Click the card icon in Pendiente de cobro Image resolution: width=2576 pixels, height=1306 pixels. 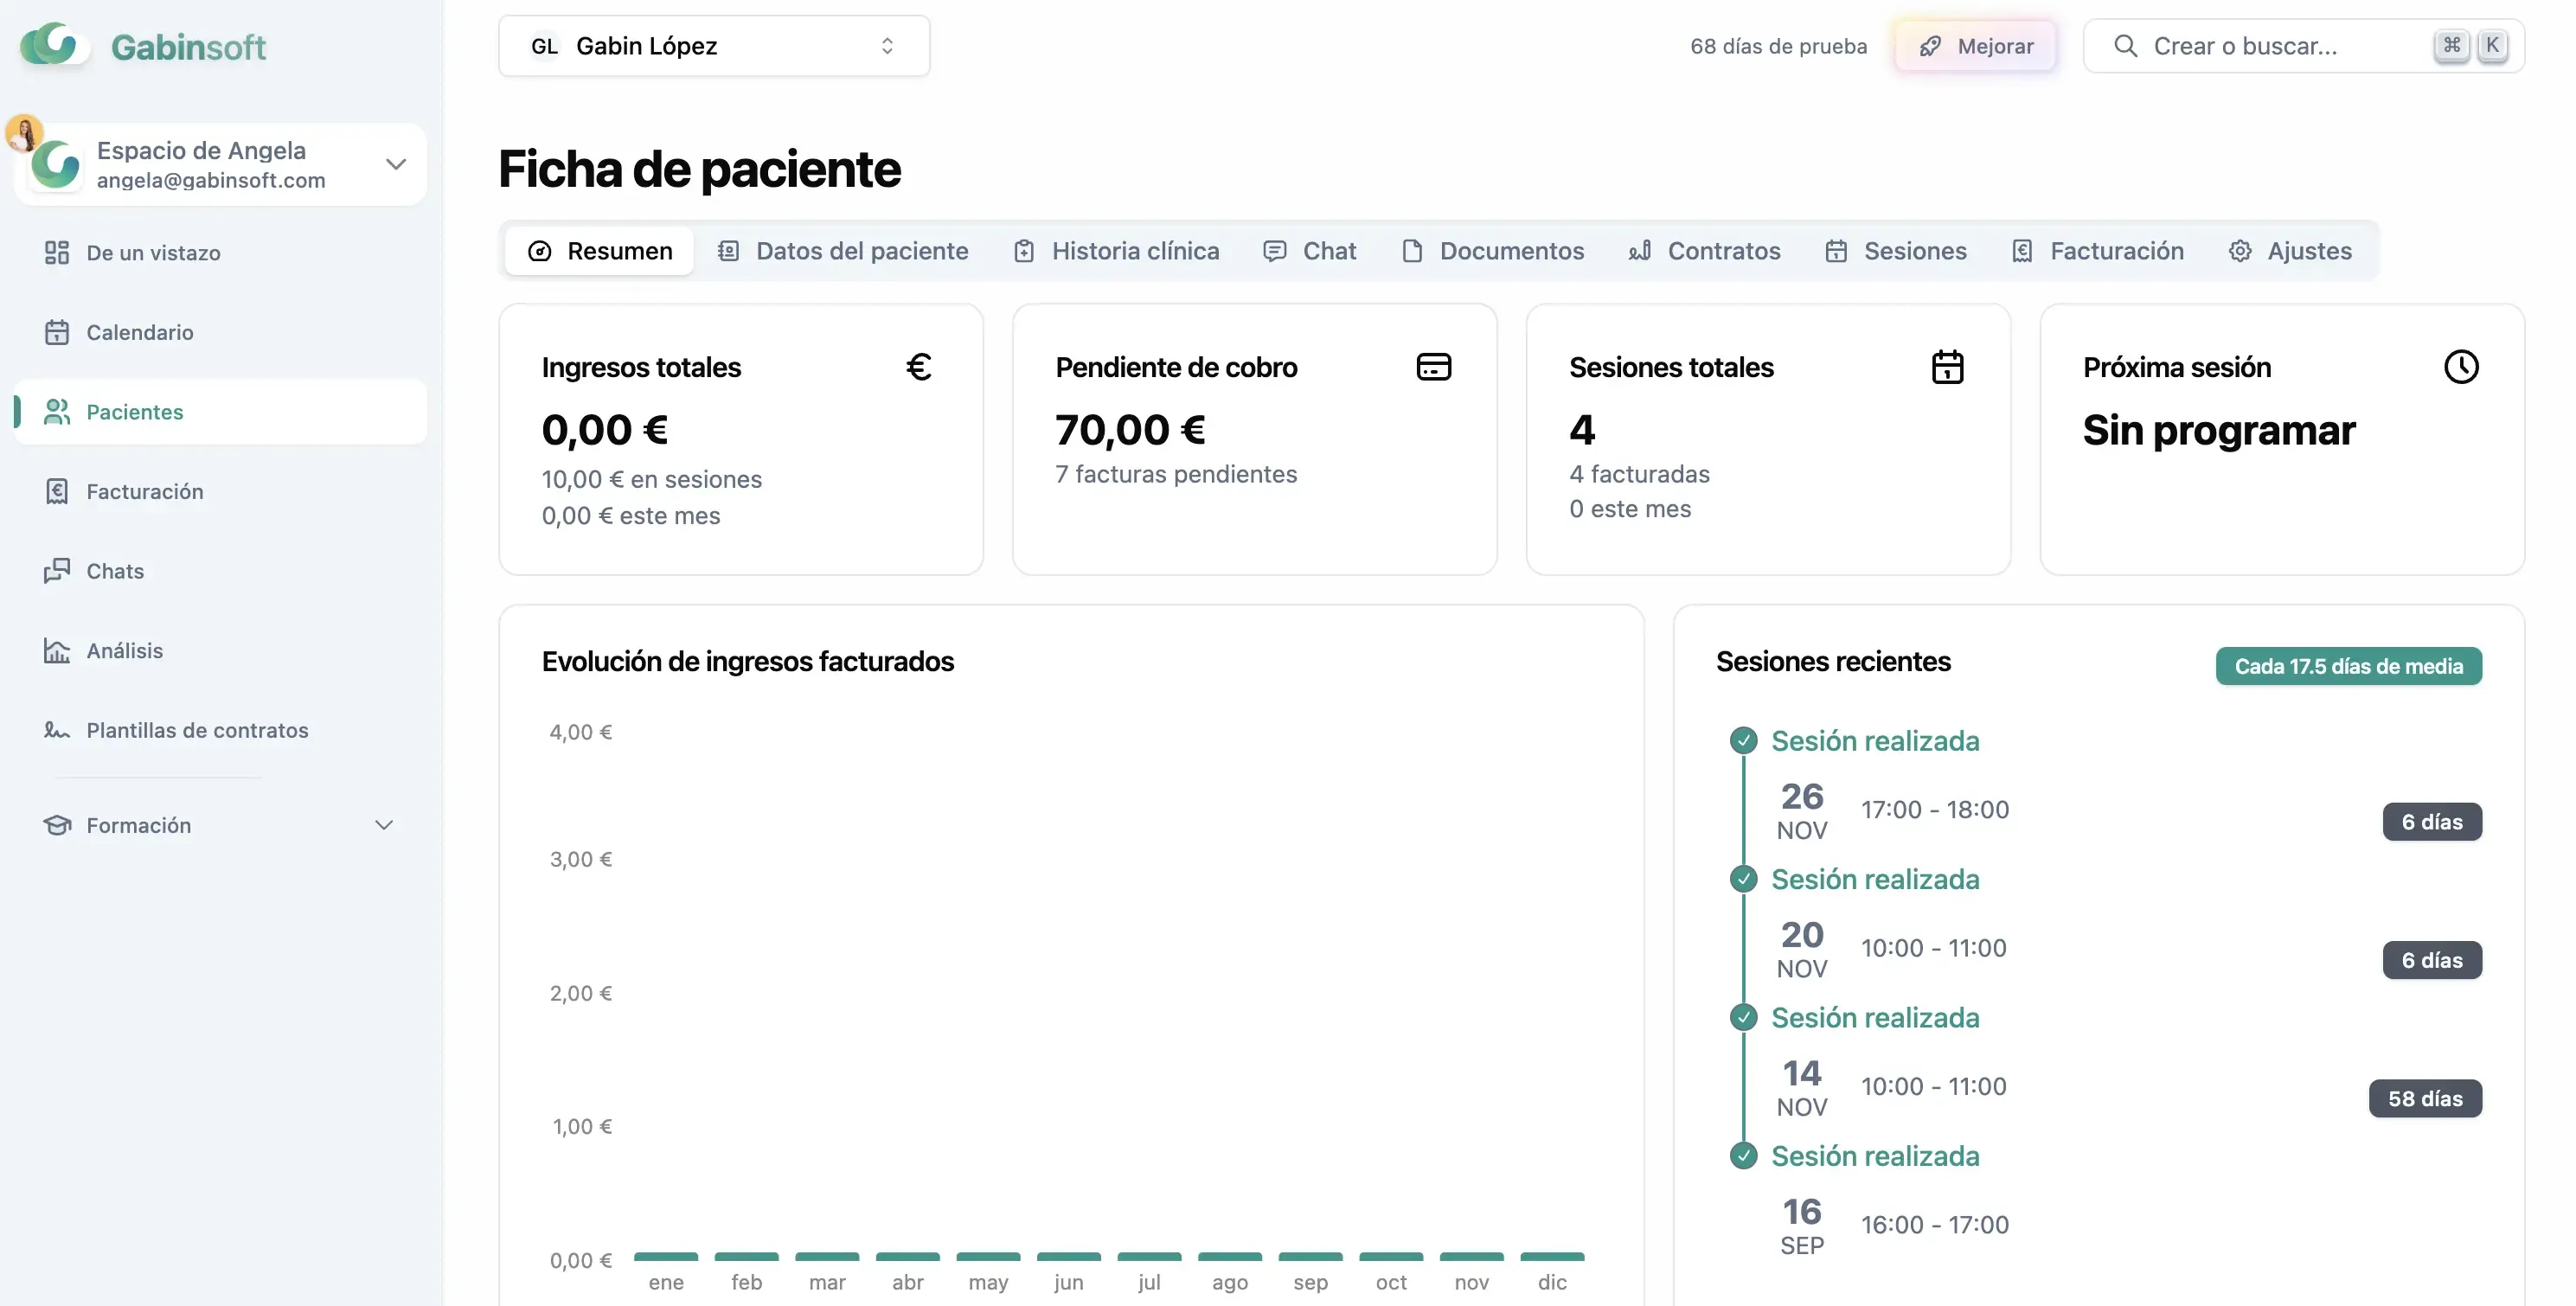coord(1433,367)
